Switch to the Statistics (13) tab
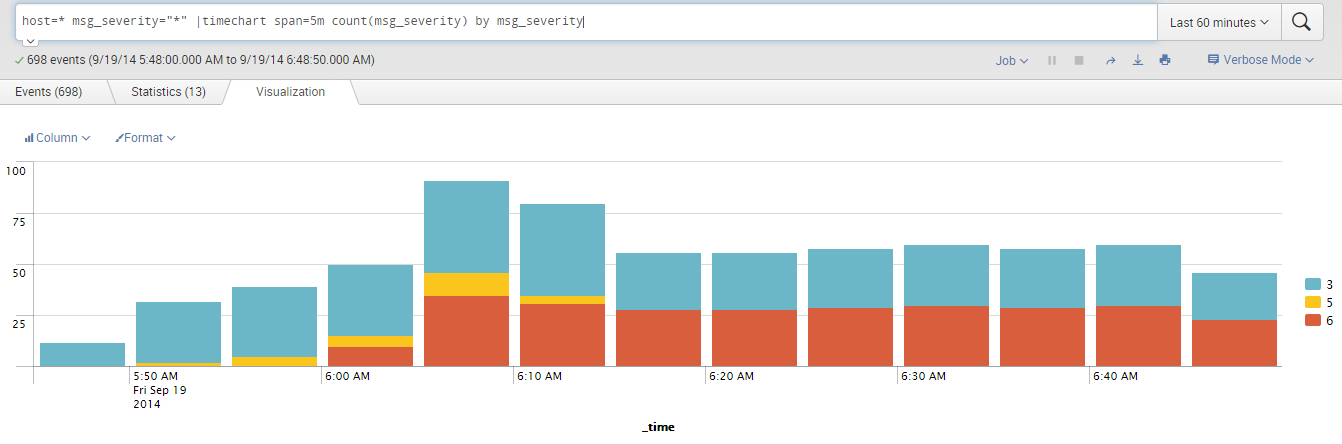Viewport: 1342px width, 444px height. (168, 92)
